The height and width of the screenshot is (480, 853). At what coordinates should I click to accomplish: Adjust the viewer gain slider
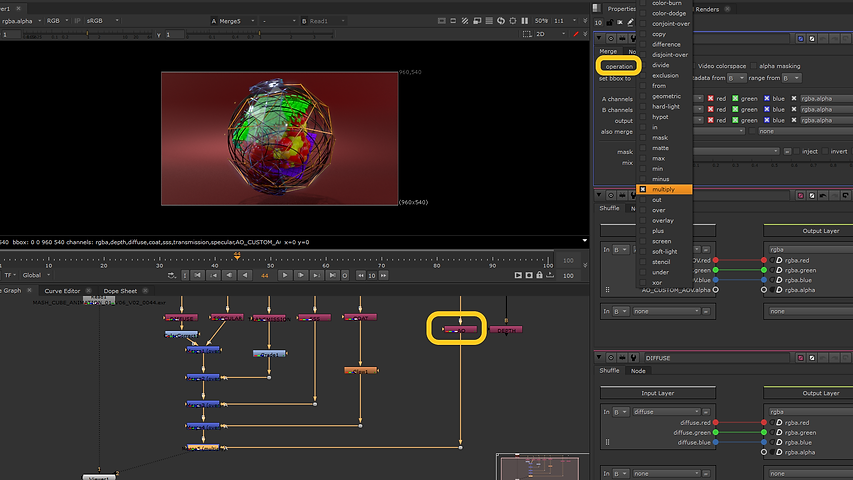click(x=87, y=34)
